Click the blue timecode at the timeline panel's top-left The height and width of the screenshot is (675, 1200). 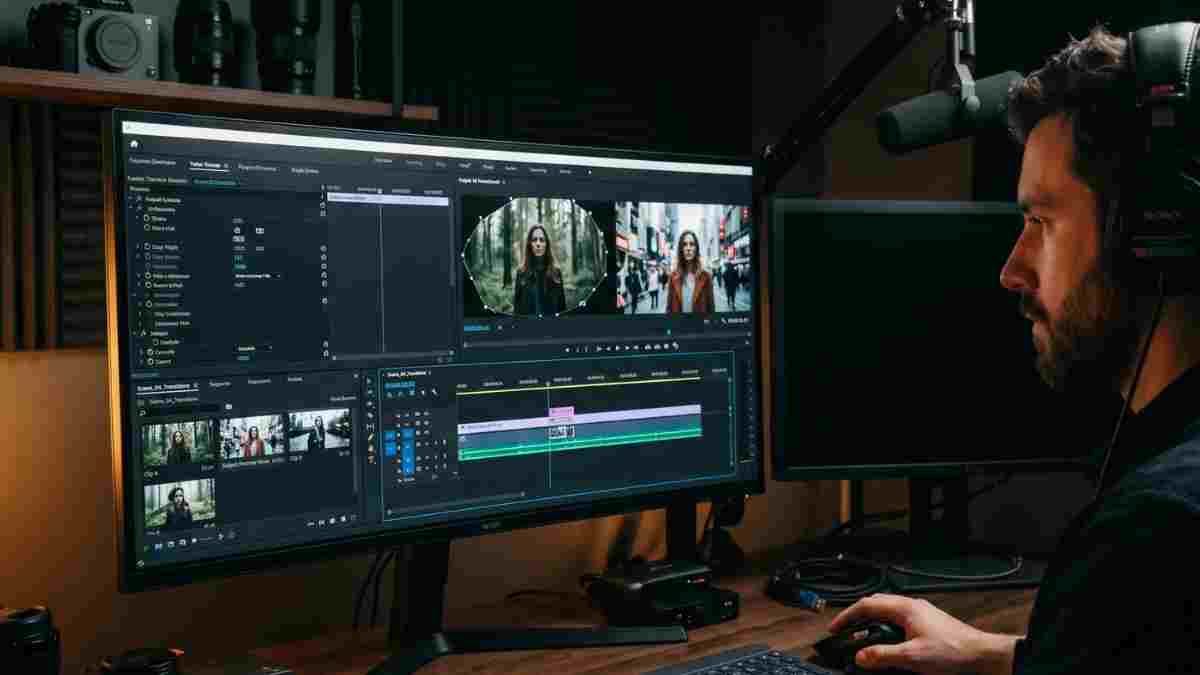pyautogui.click(x=400, y=384)
